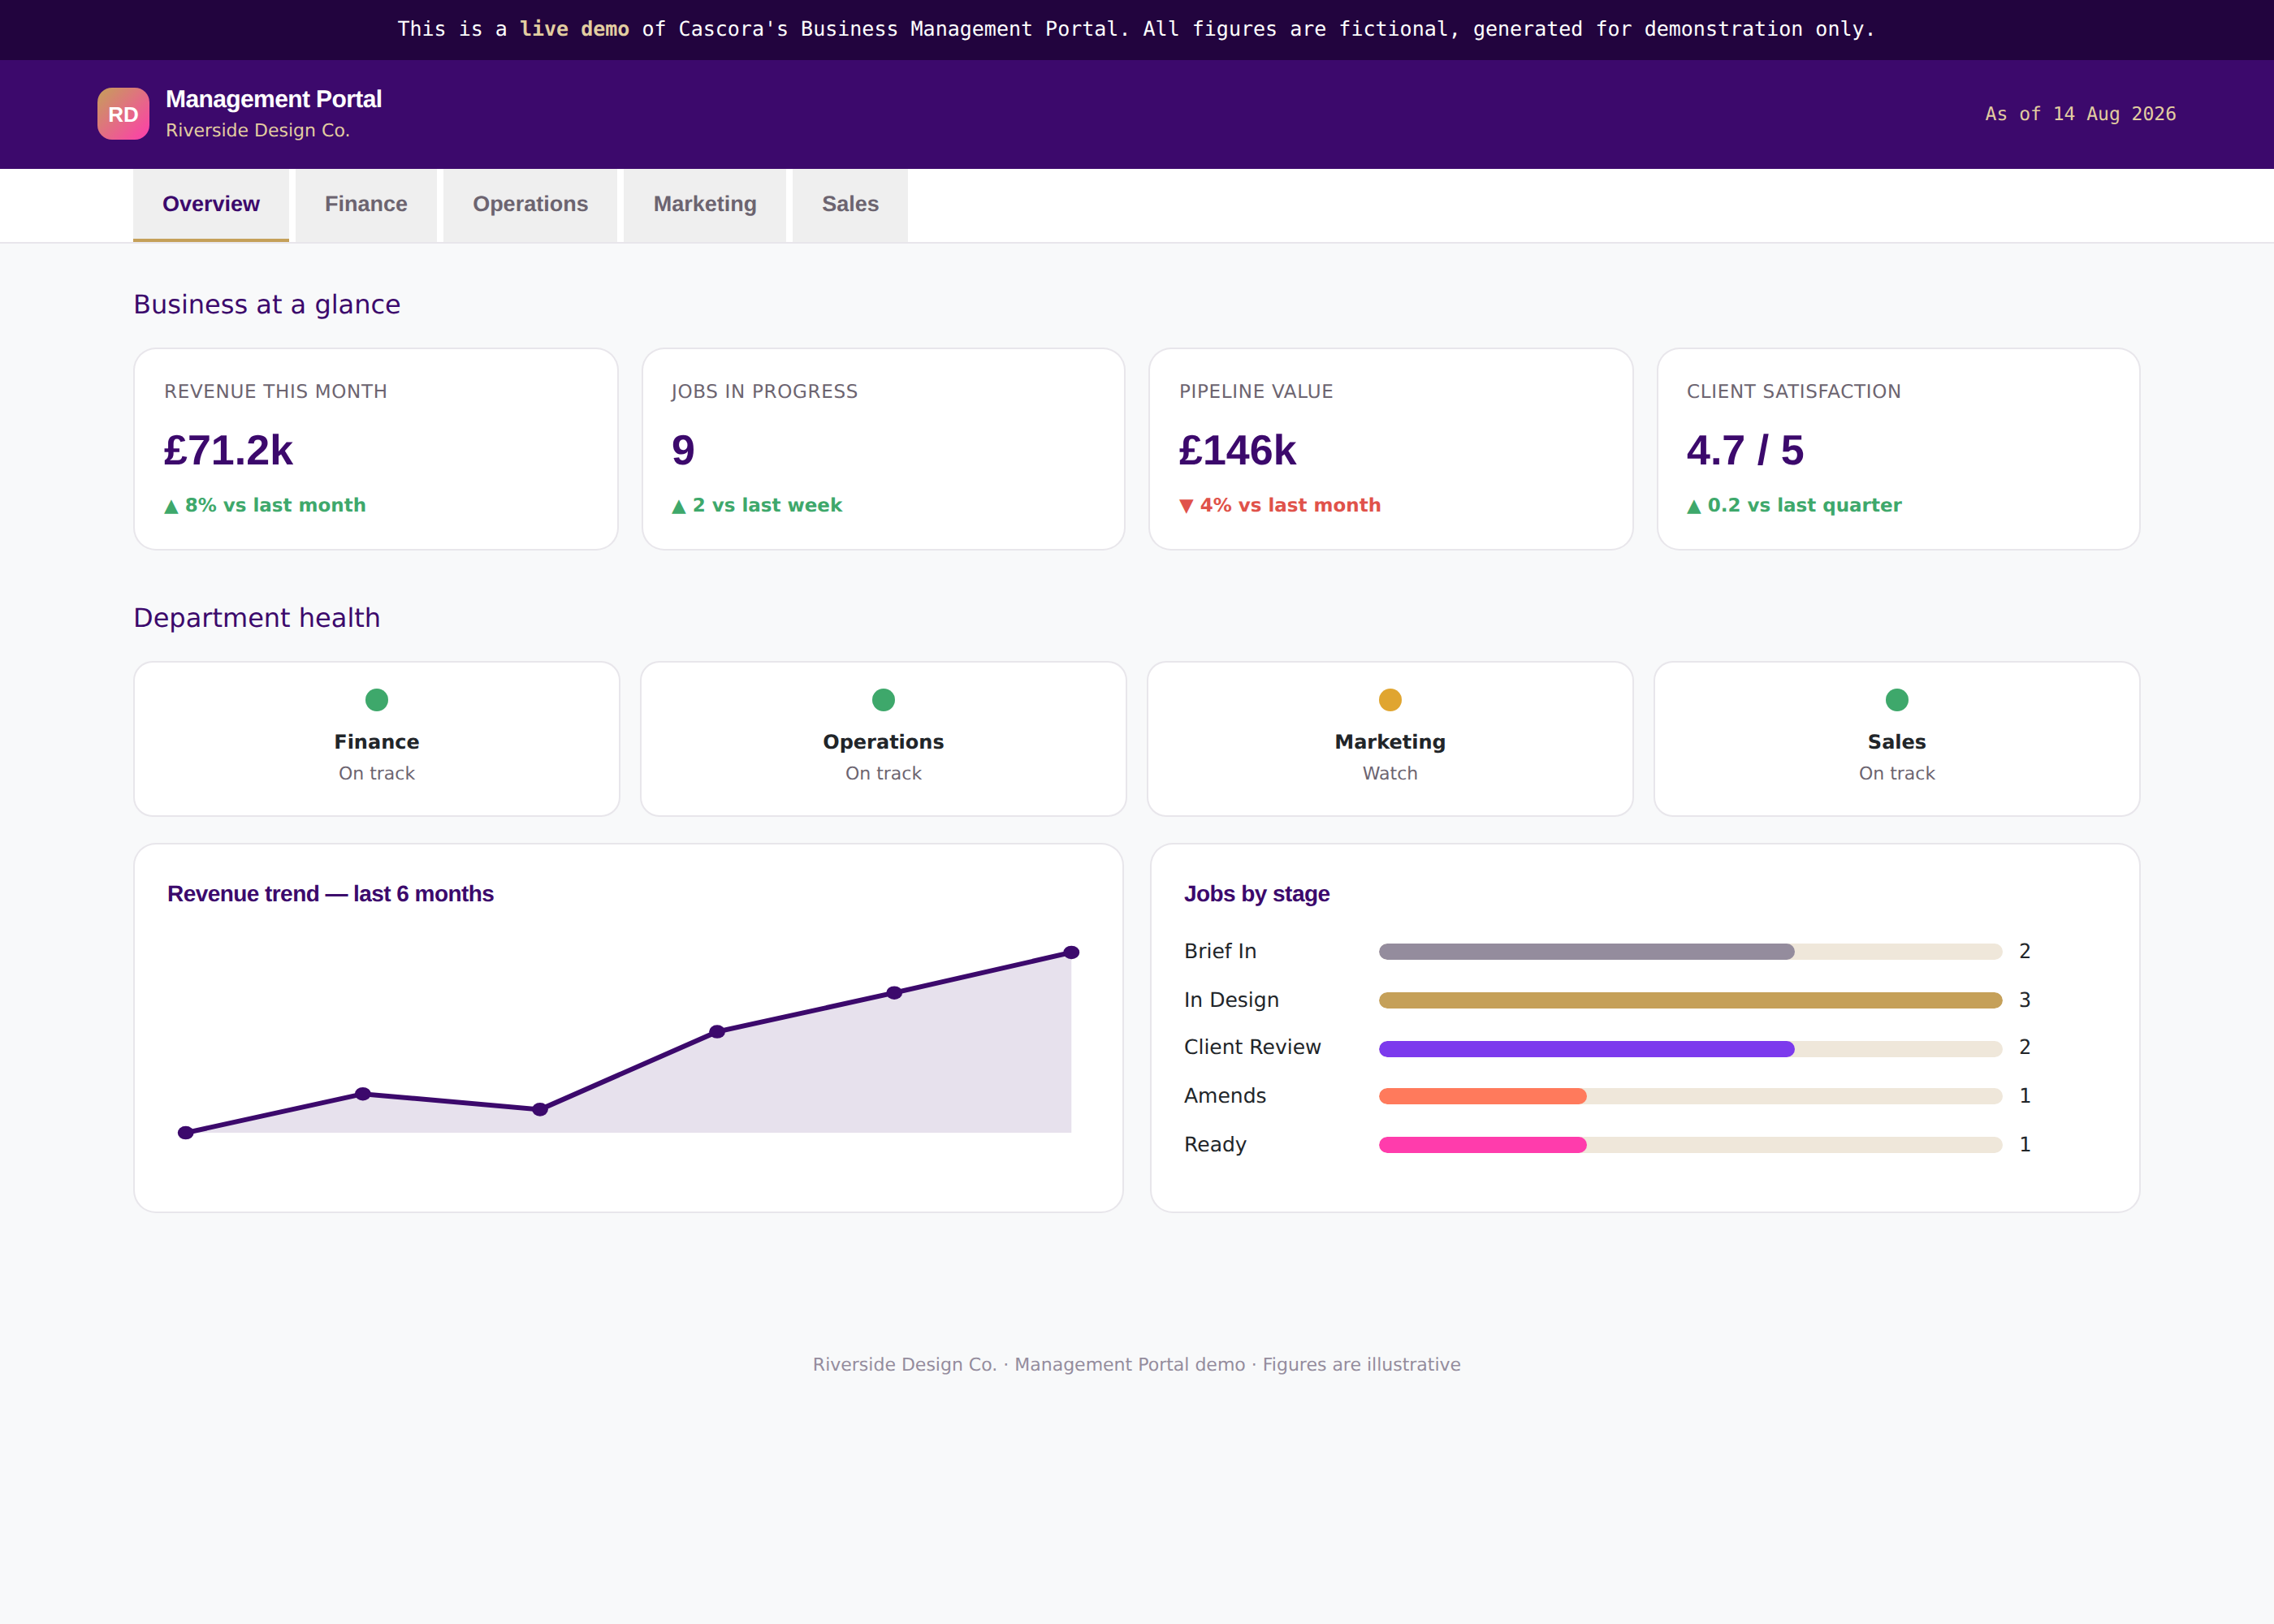Switch to the Overview tab
The width and height of the screenshot is (2274, 1624).
coord(211,205)
